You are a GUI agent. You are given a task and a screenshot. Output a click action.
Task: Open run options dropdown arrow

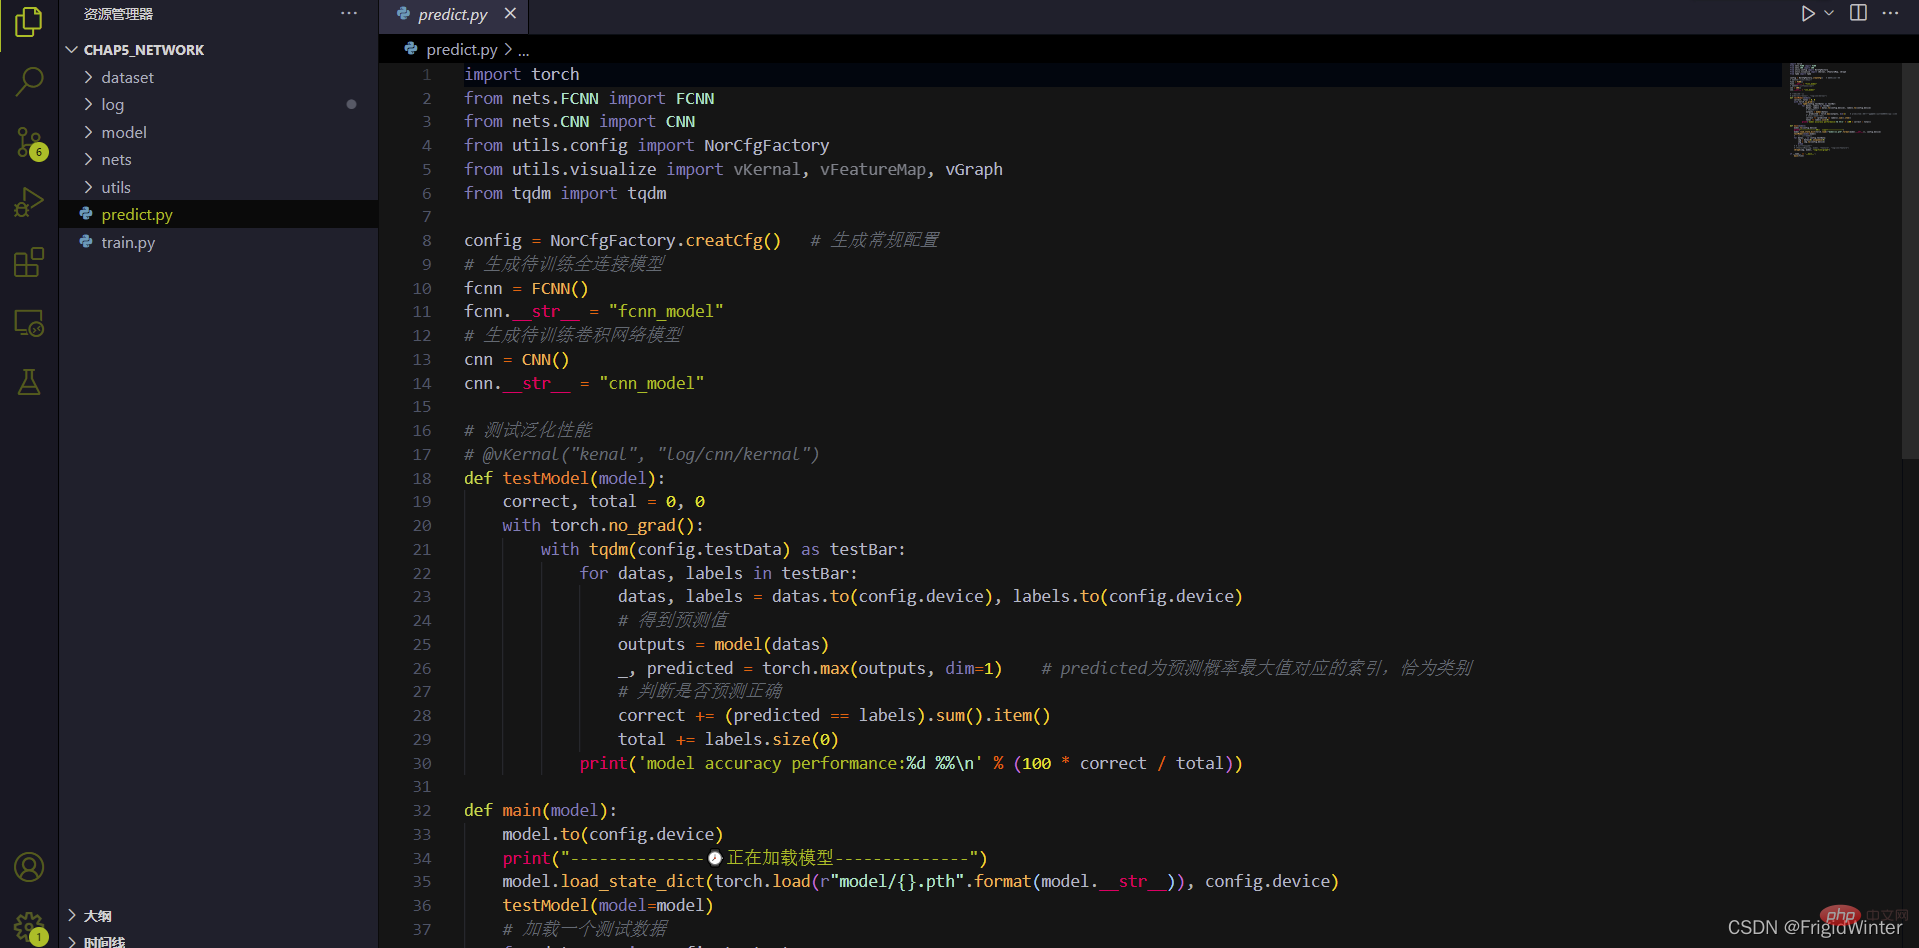tap(1829, 13)
